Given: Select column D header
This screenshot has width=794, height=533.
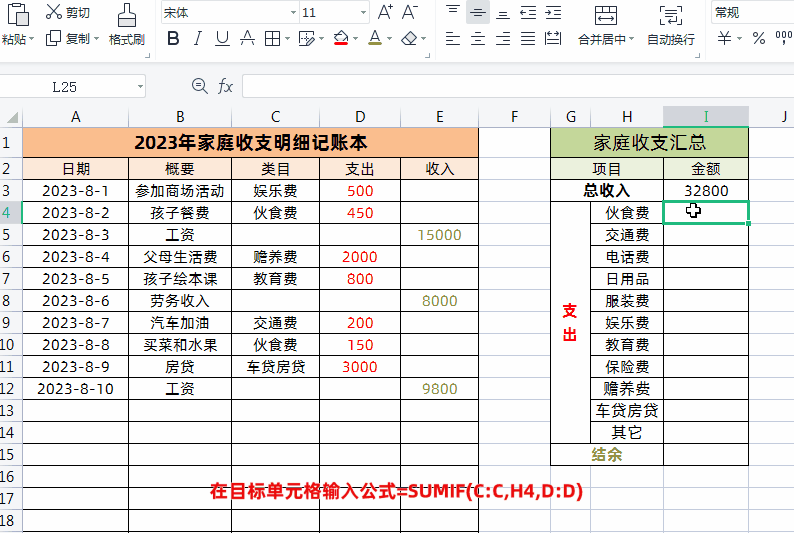Looking at the screenshot, I should click(360, 117).
